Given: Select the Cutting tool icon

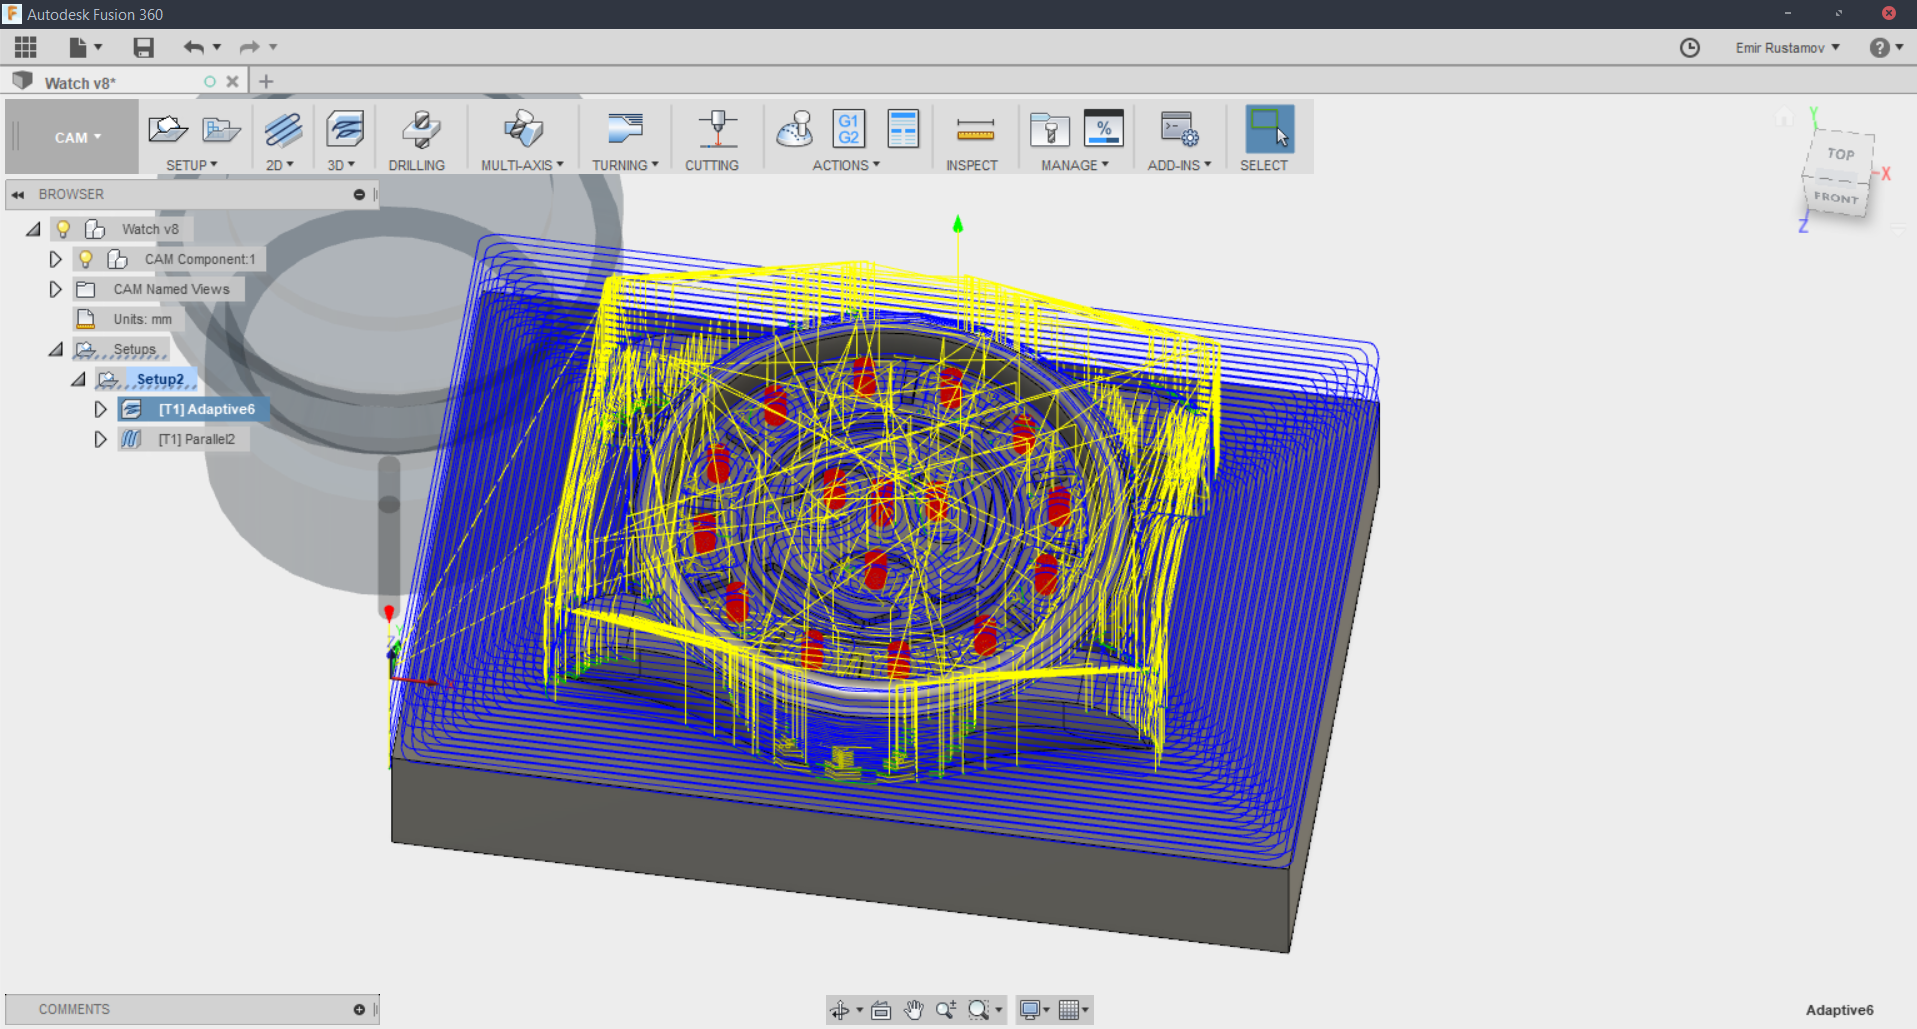Looking at the screenshot, I should pyautogui.click(x=717, y=129).
